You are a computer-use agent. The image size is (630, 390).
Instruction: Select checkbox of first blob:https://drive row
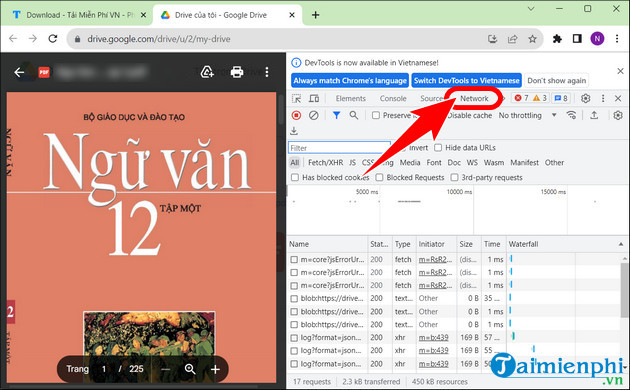point(294,298)
